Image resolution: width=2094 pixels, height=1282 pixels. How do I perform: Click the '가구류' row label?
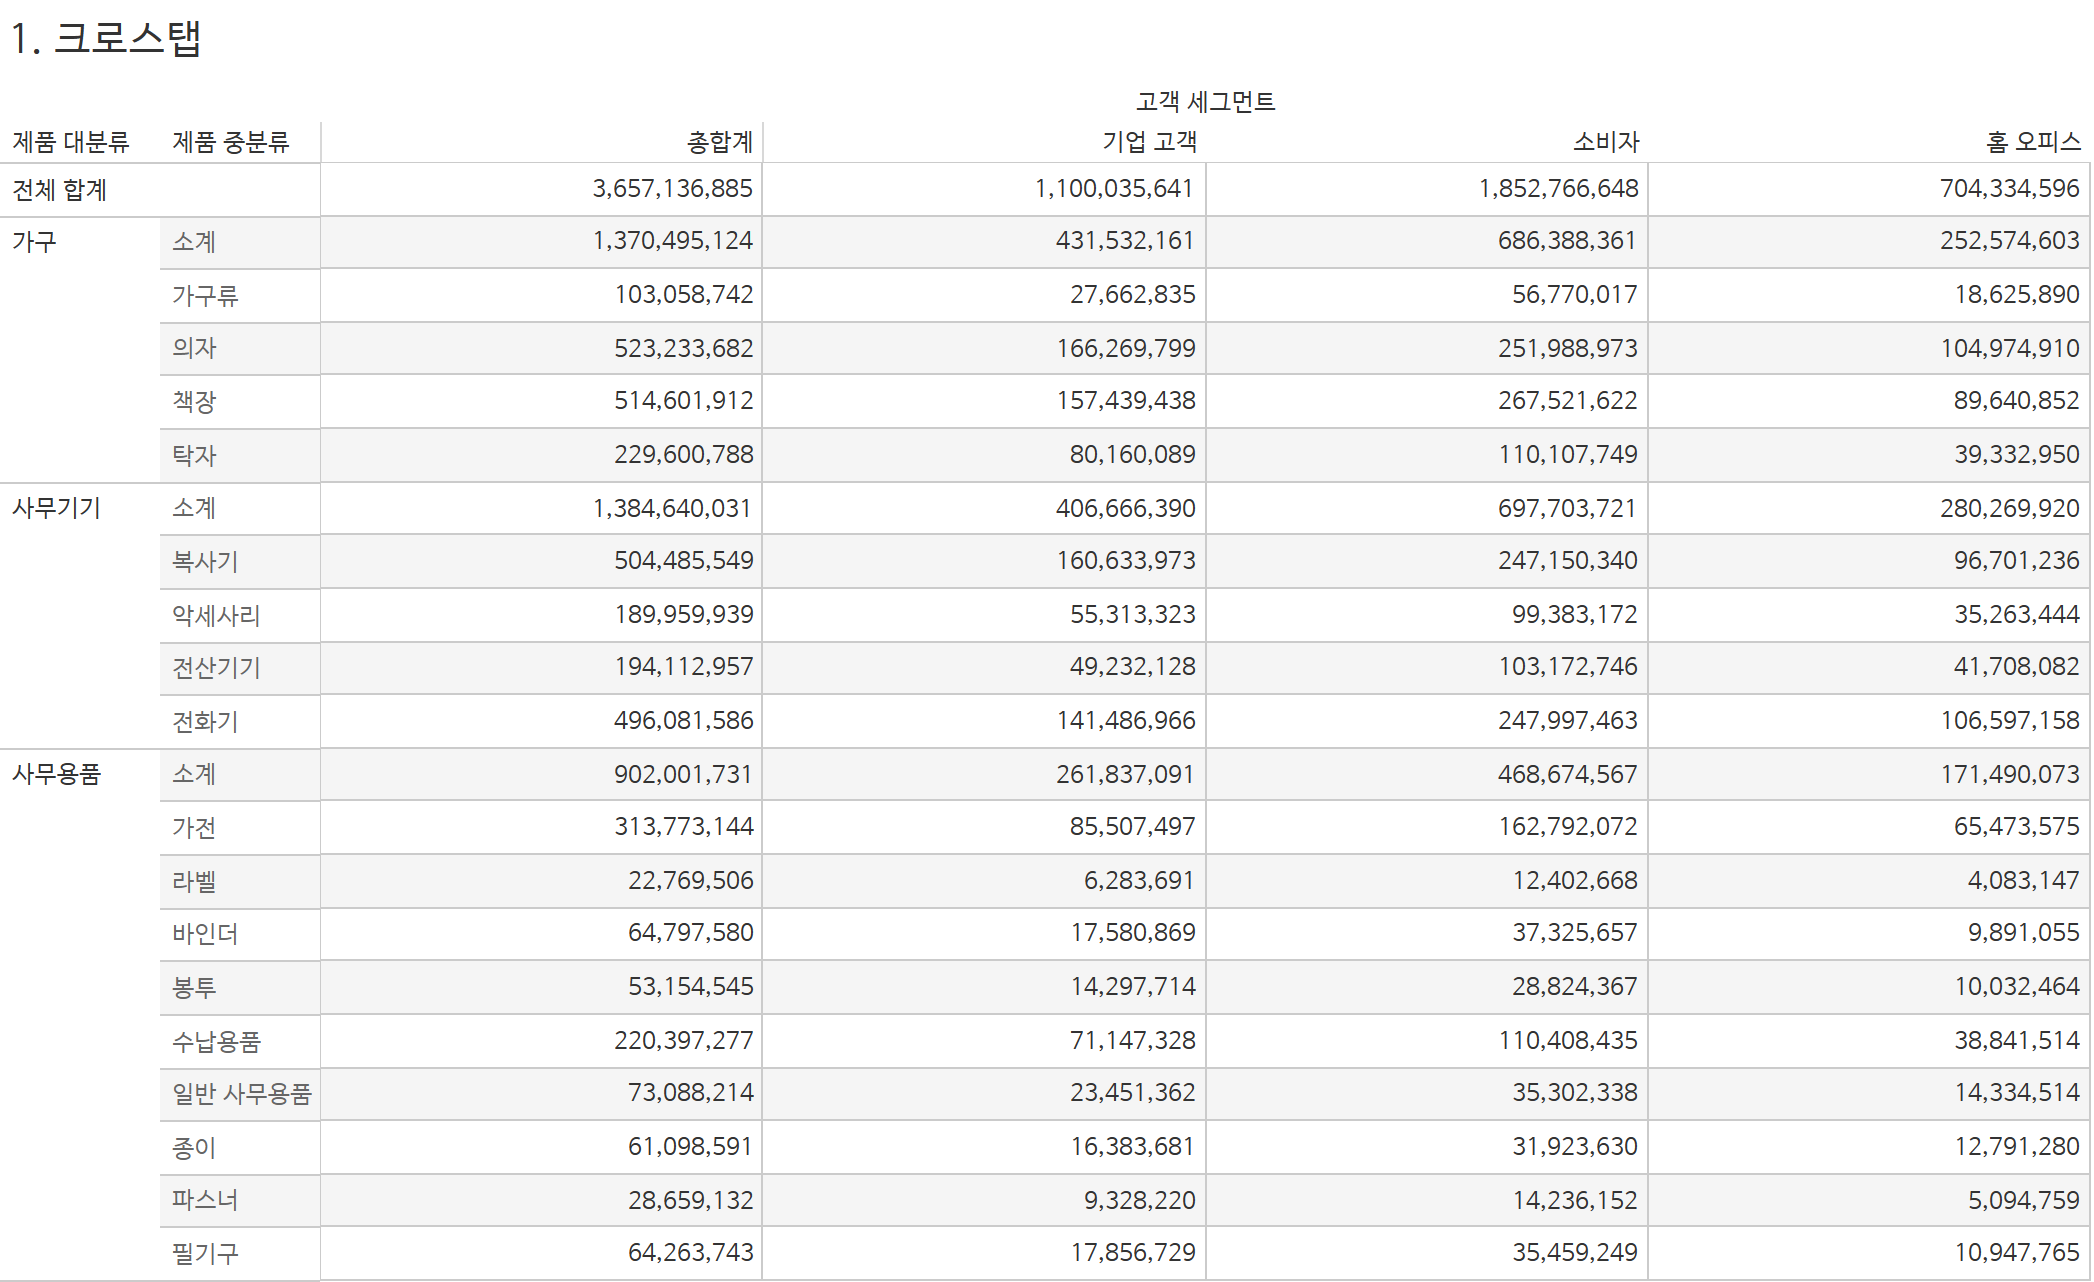(205, 296)
